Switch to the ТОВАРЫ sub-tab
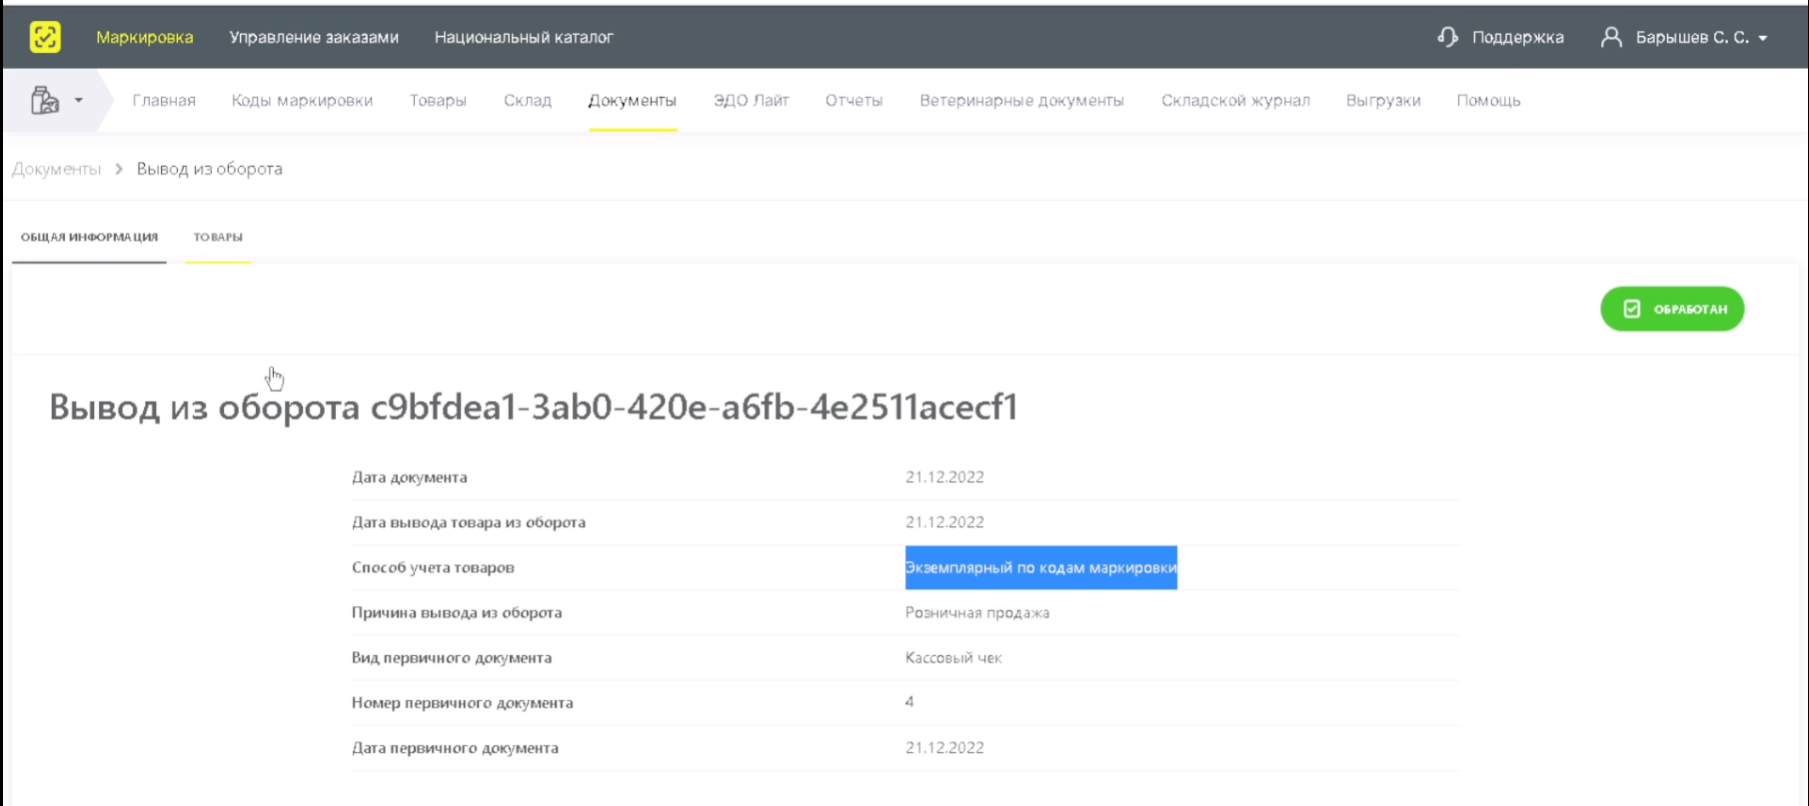 click(x=218, y=237)
